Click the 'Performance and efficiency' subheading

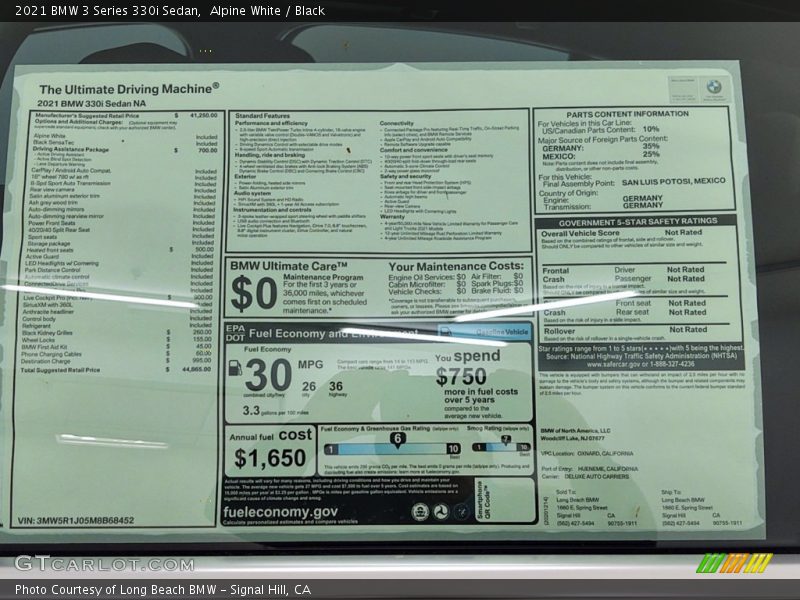point(271,123)
